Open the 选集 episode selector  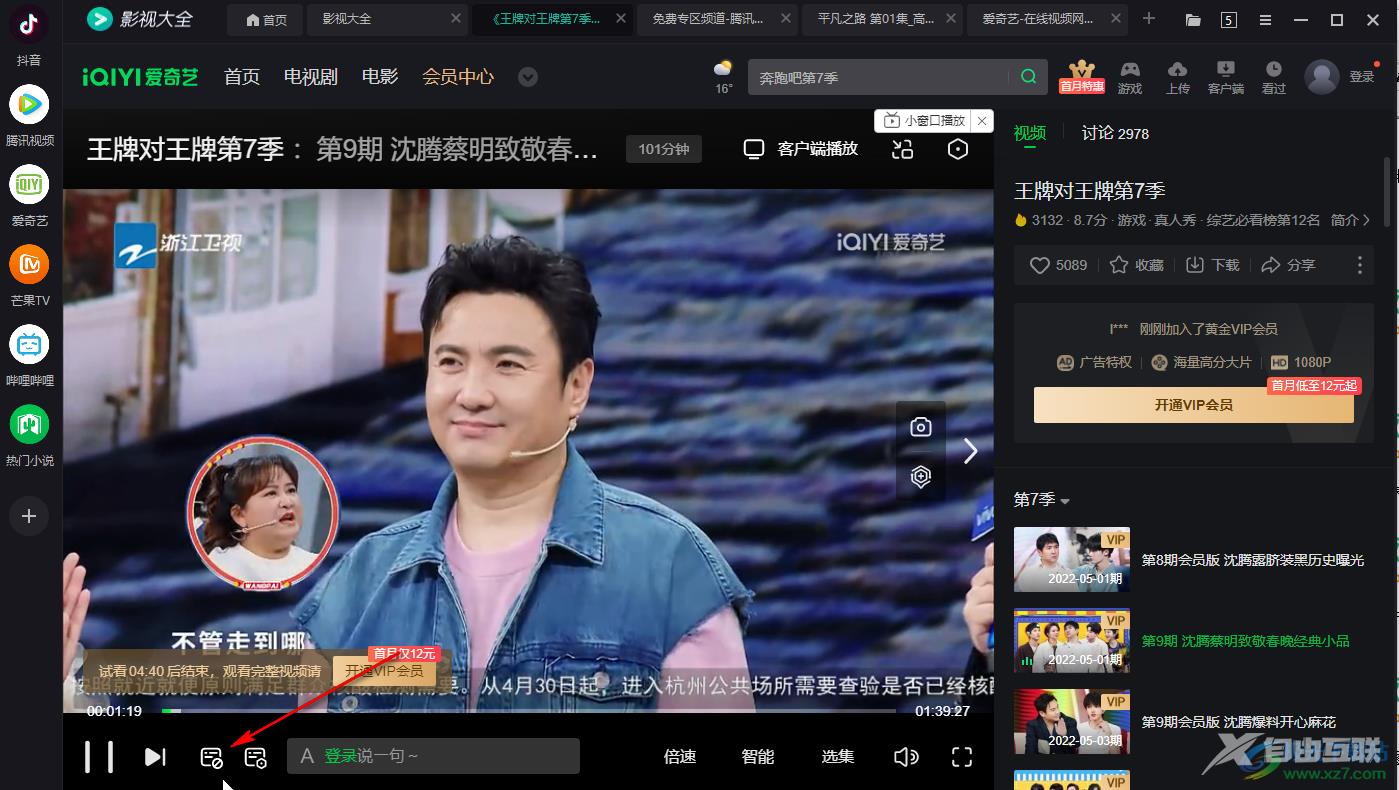[x=838, y=757]
